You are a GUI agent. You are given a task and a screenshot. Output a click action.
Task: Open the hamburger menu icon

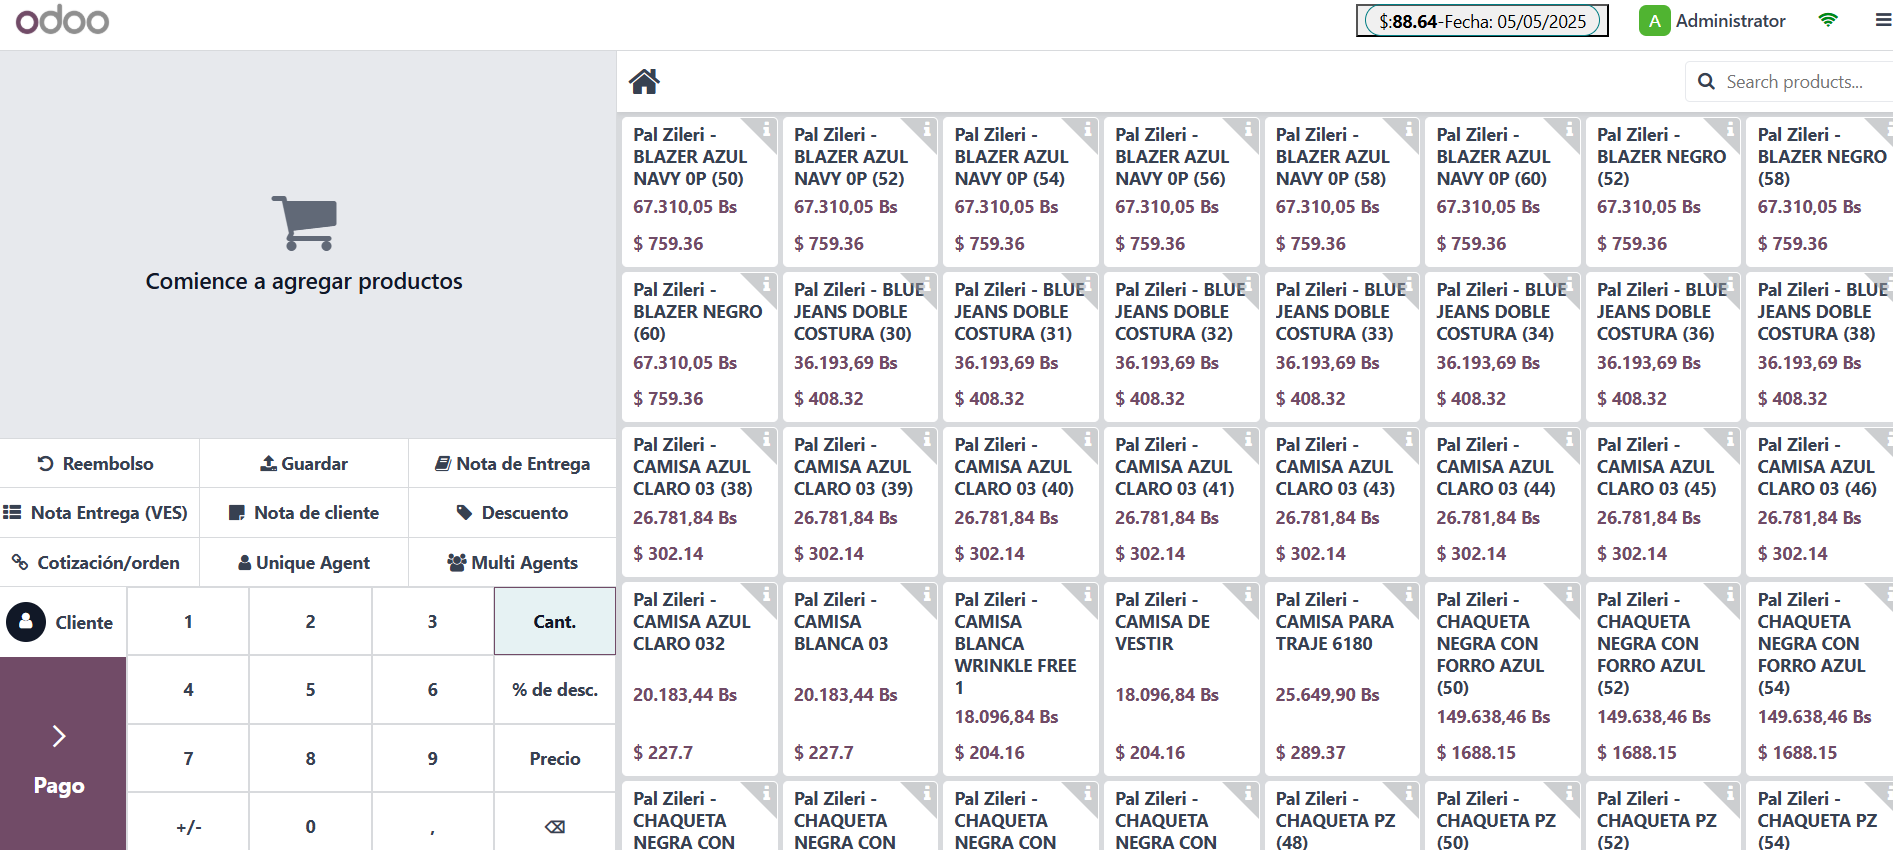click(1882, 20)
